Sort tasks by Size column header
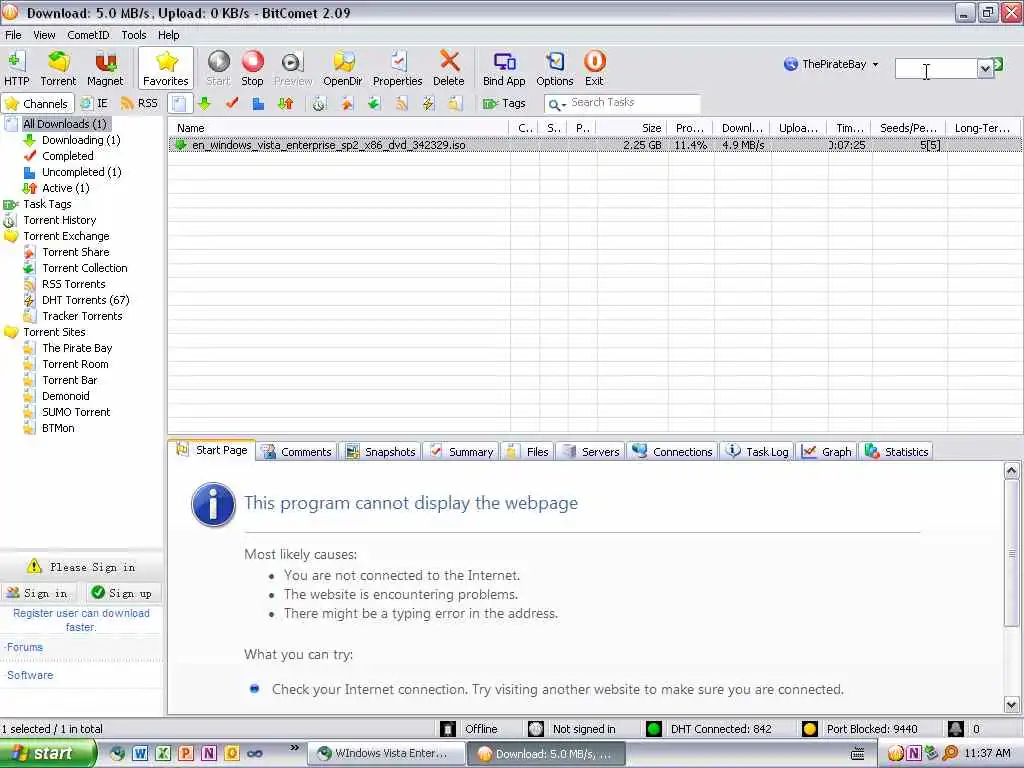The height and width of the screenshot is (768, 1024). [631, 128]
